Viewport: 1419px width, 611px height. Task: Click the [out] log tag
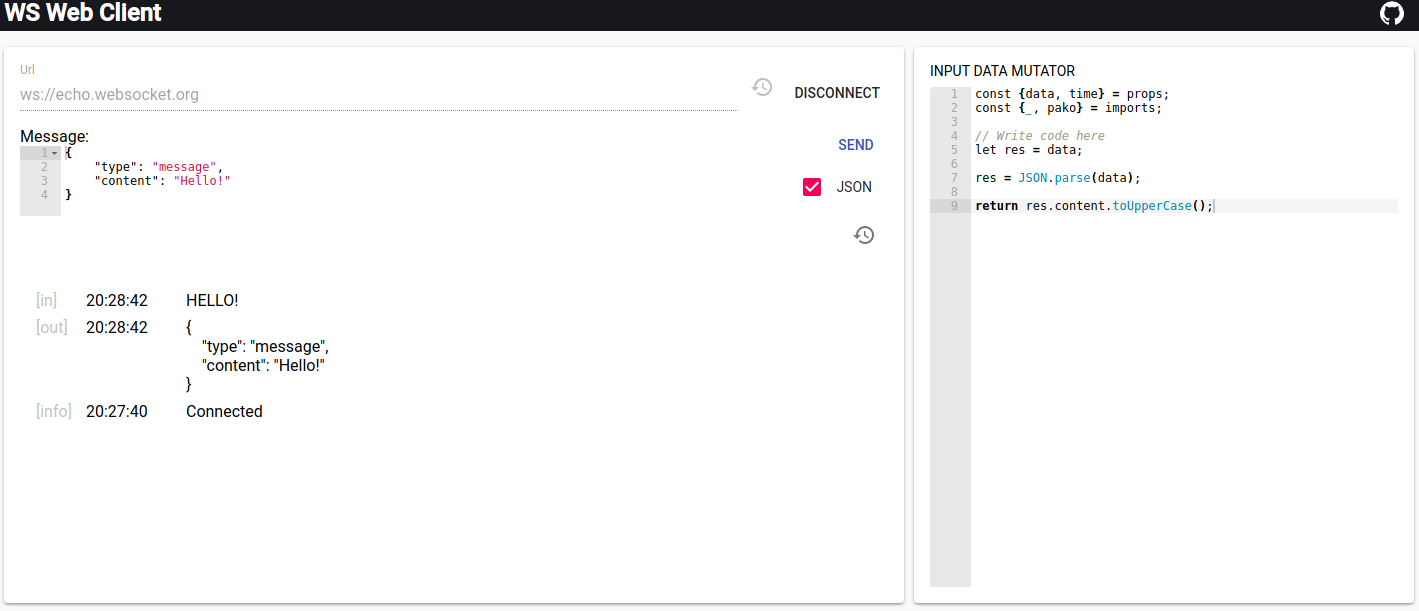(x=52, y=327)
